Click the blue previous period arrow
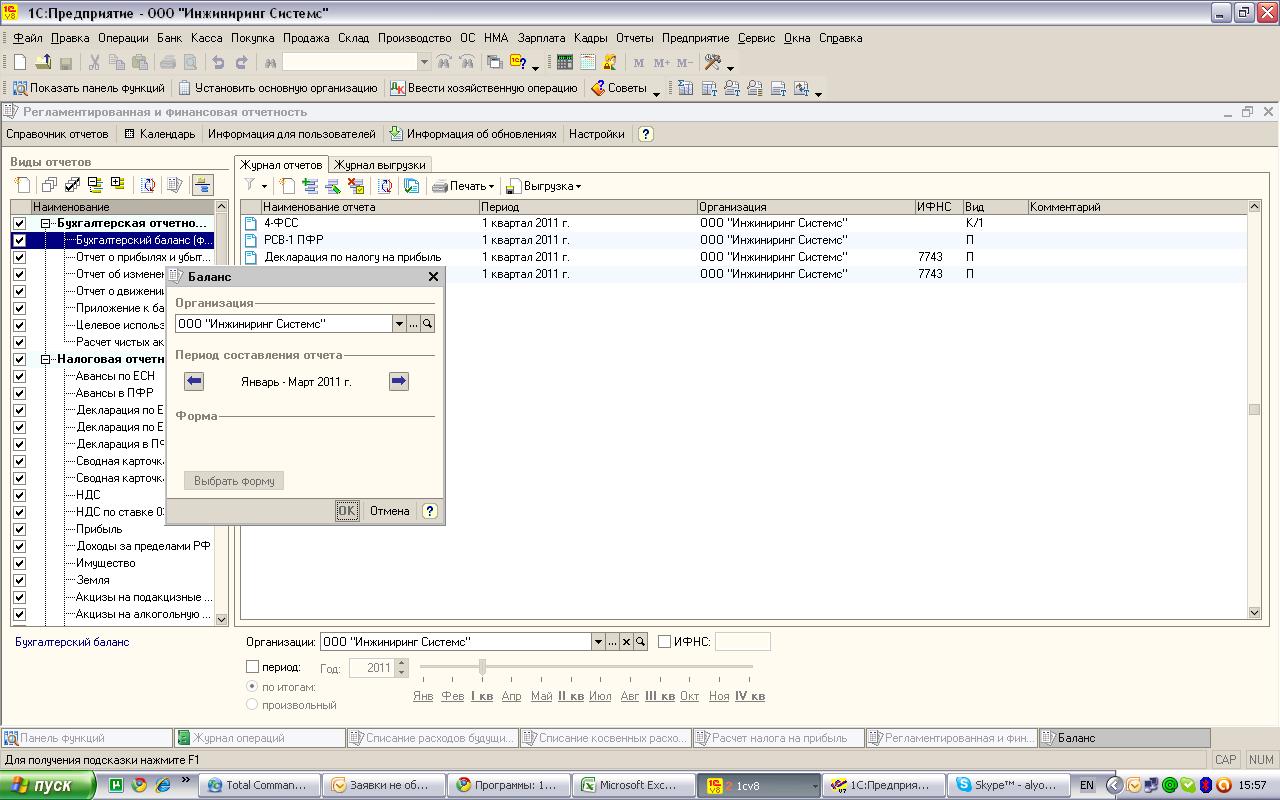 point(194,381)
